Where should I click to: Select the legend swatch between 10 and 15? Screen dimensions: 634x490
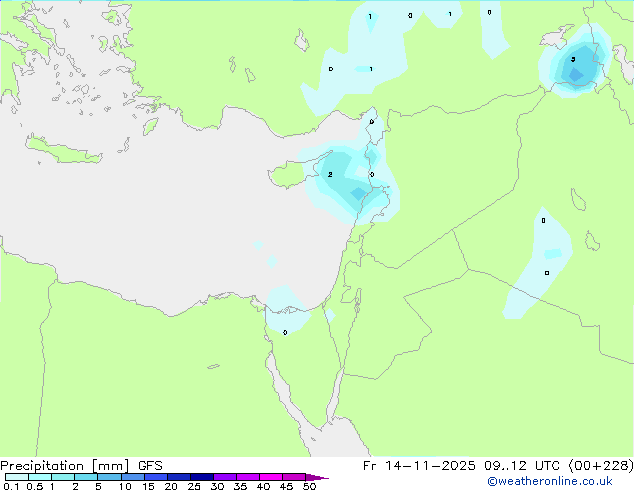(132, 477)
